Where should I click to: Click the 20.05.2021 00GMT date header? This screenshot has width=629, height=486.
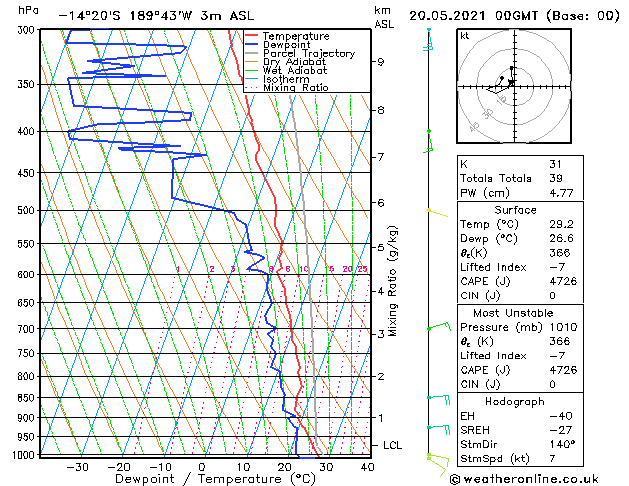coord(473,16)
